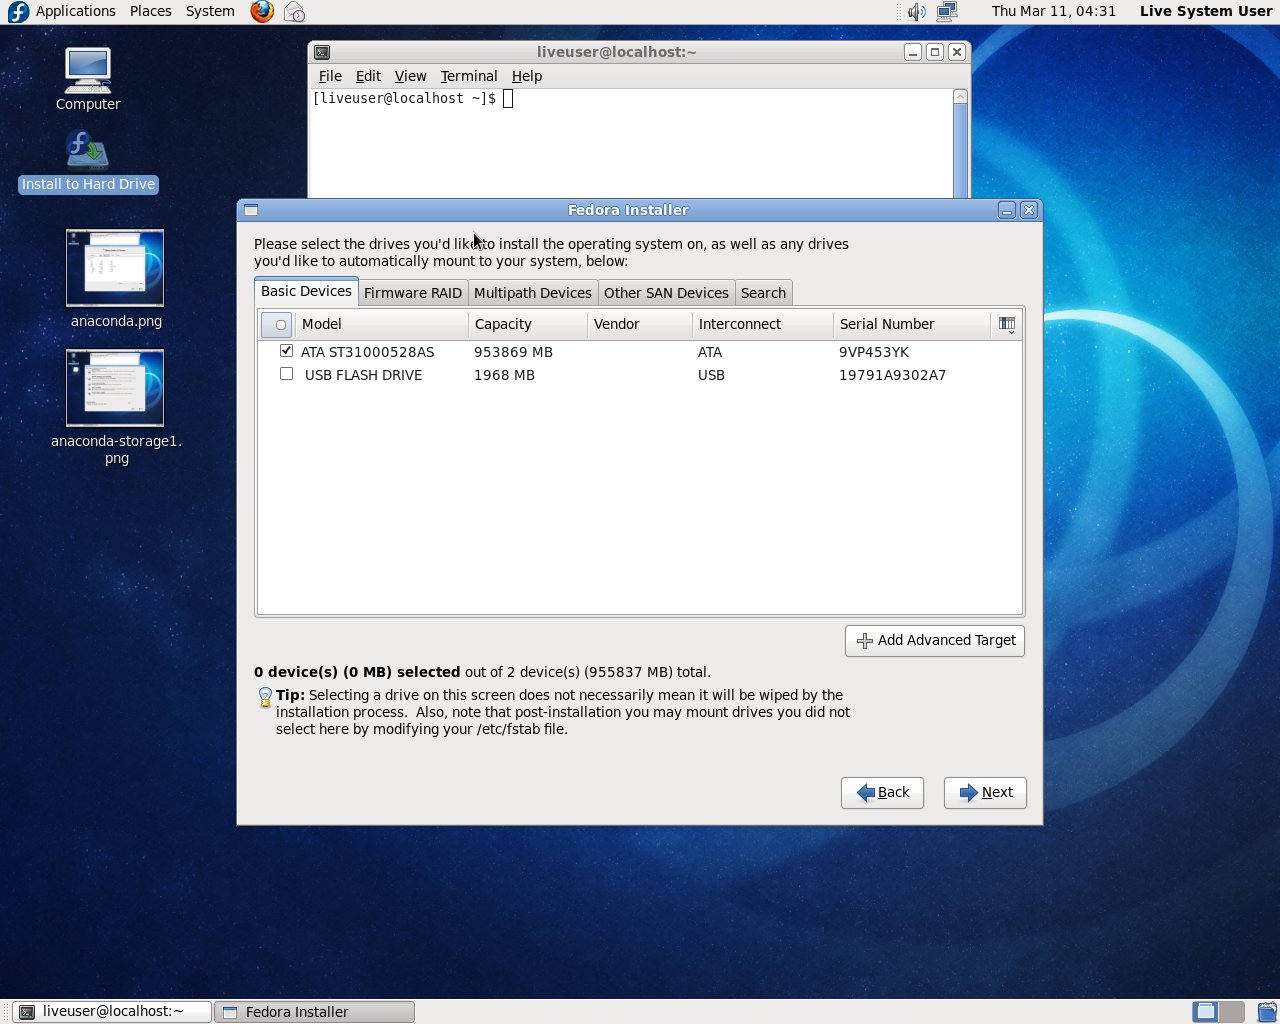The image size is (1280, 1024).
Task: Click the Add Advanced Target button
Action: click(x=935, y=640)
